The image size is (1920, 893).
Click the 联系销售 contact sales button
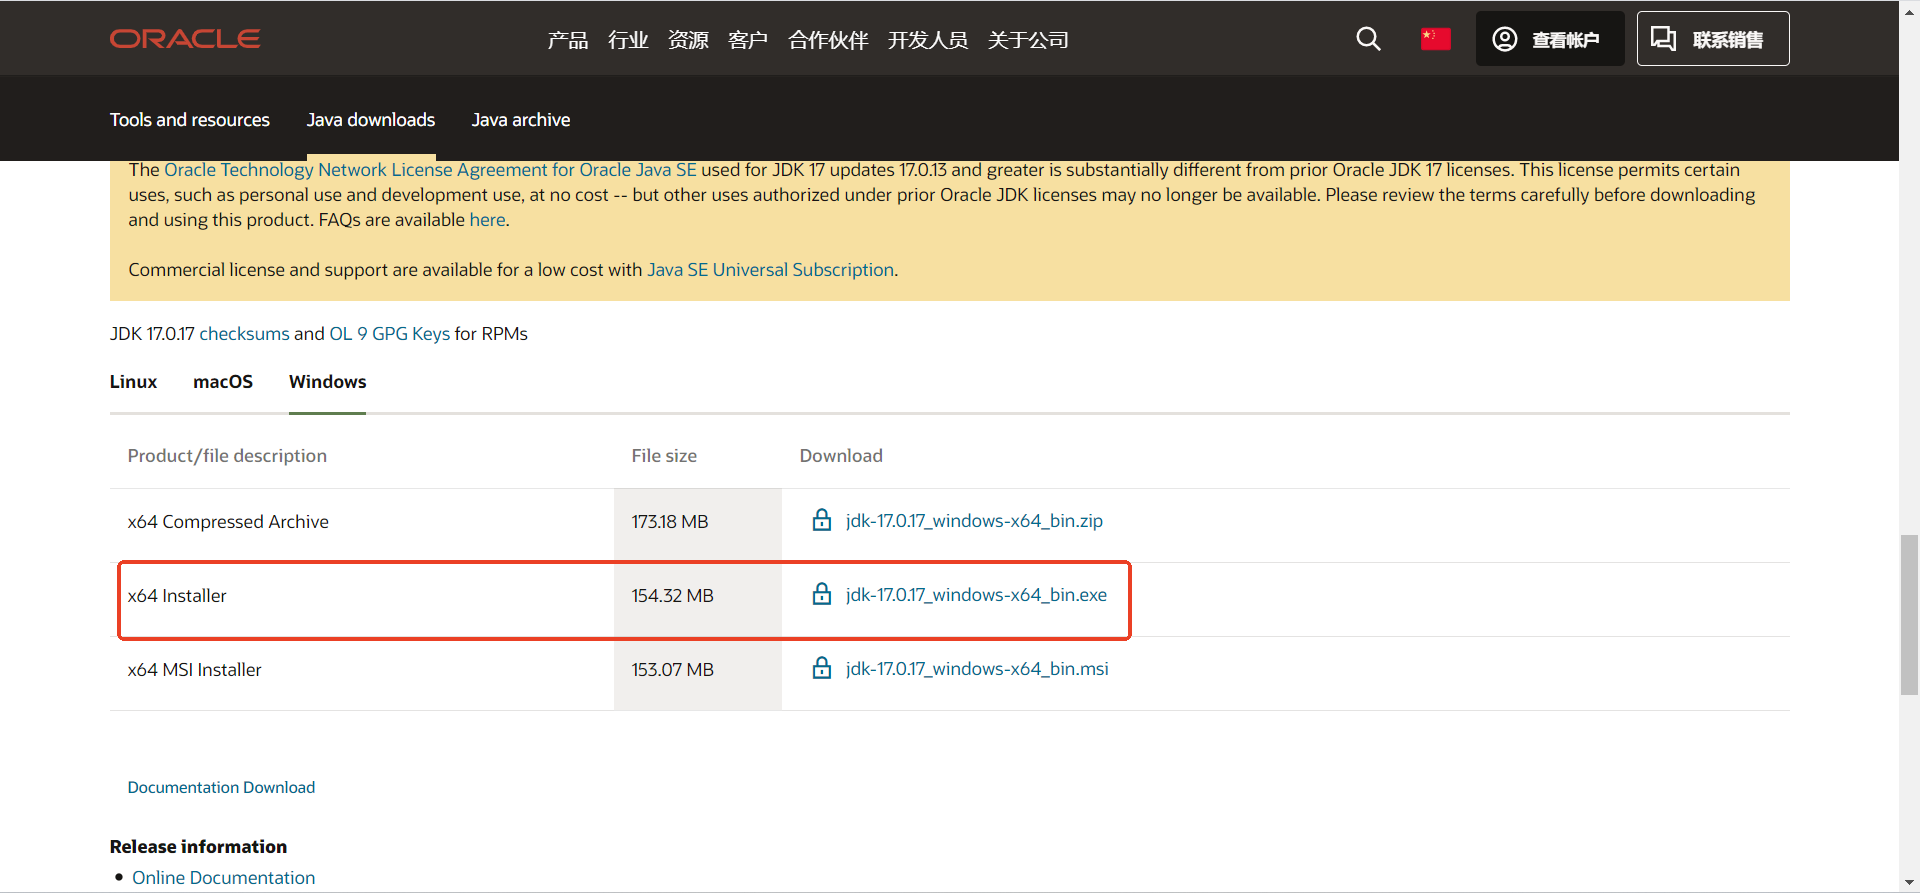tap(1712, 39)
